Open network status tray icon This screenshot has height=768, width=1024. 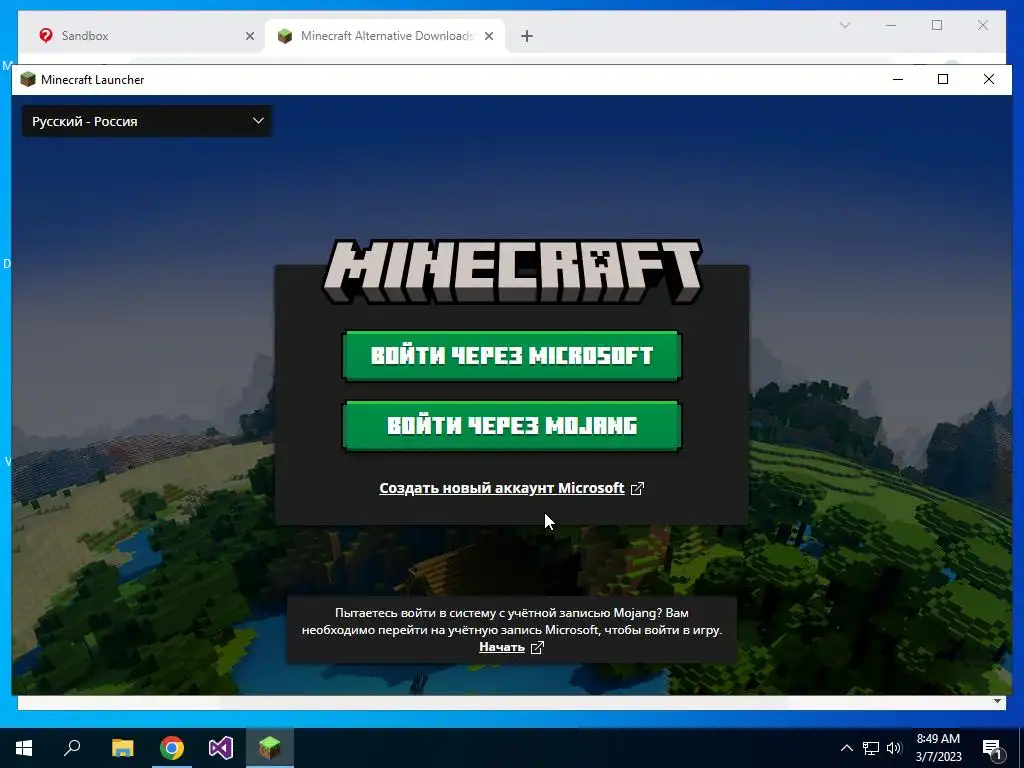point(871,748)
